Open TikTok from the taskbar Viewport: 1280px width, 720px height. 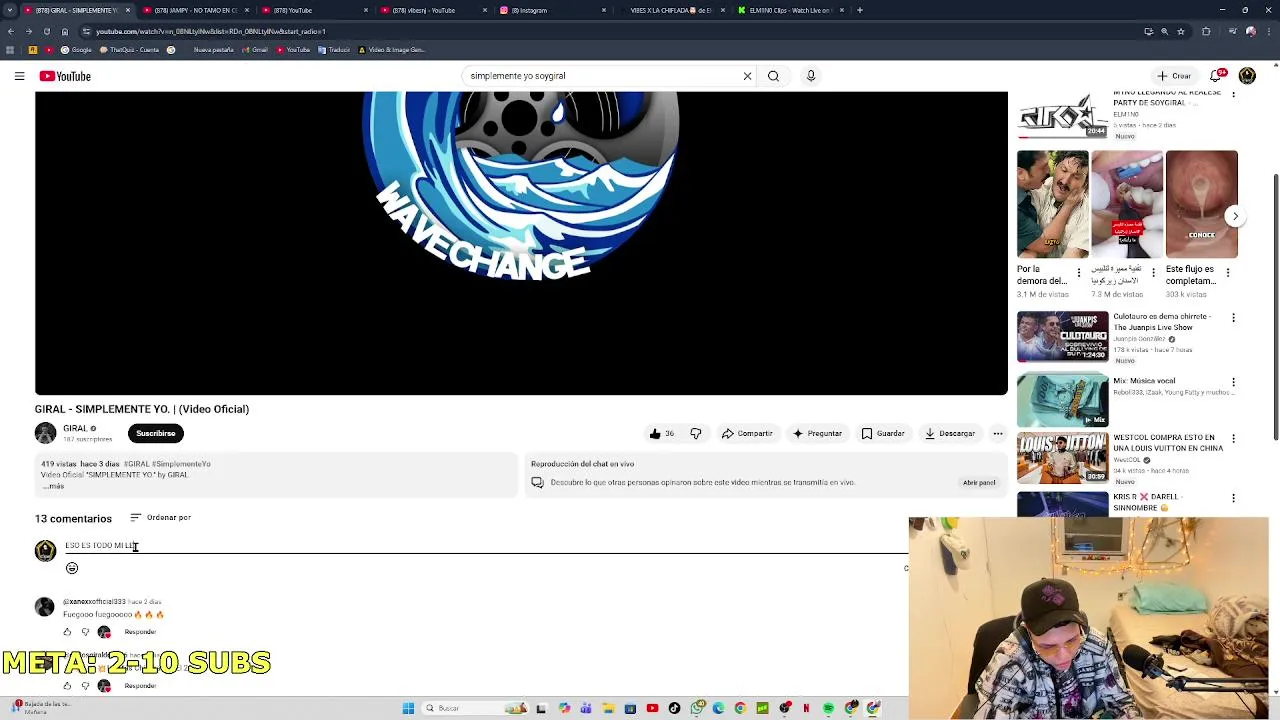(x=674, y=708)
